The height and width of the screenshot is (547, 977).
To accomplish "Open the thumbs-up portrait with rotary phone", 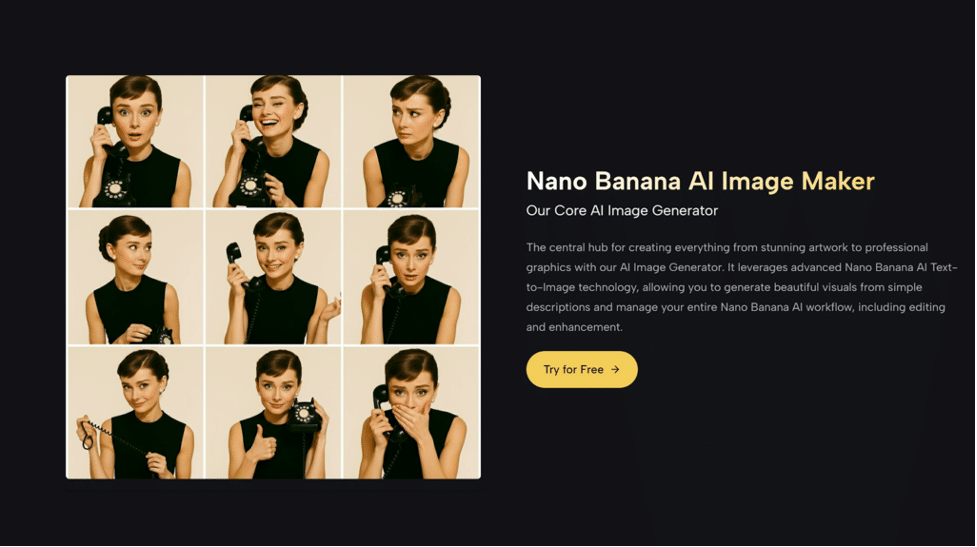I will coord(273,412).
